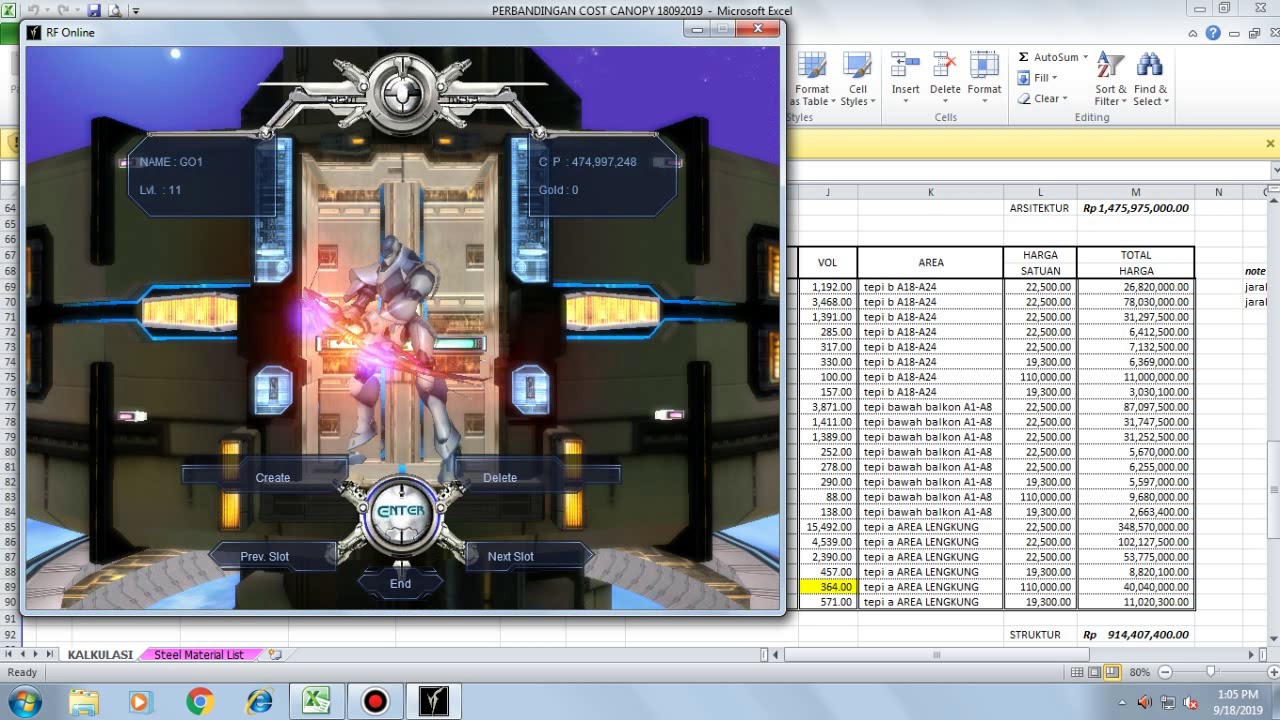Viewport: 1280px width, 720px height.
Task: Click the zoom slider handle
Action: [1210, 673]
